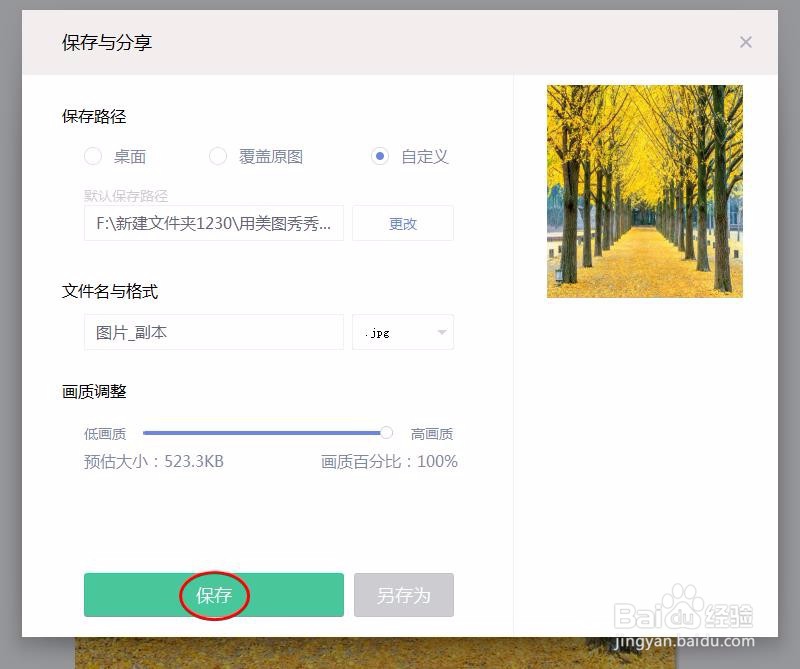Click the file name field 图片_副本

tap(214, 332)
